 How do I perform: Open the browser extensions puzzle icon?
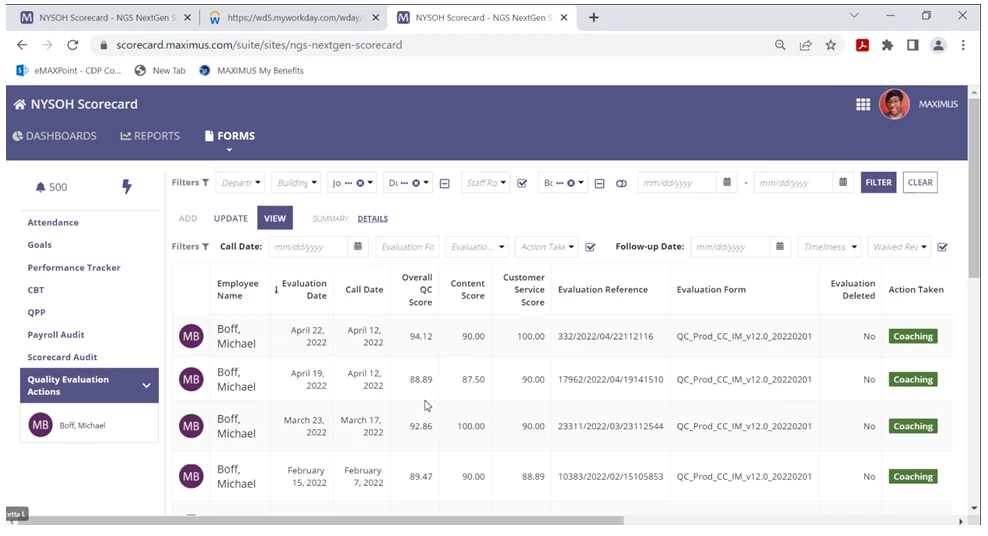tap(887, 45)
